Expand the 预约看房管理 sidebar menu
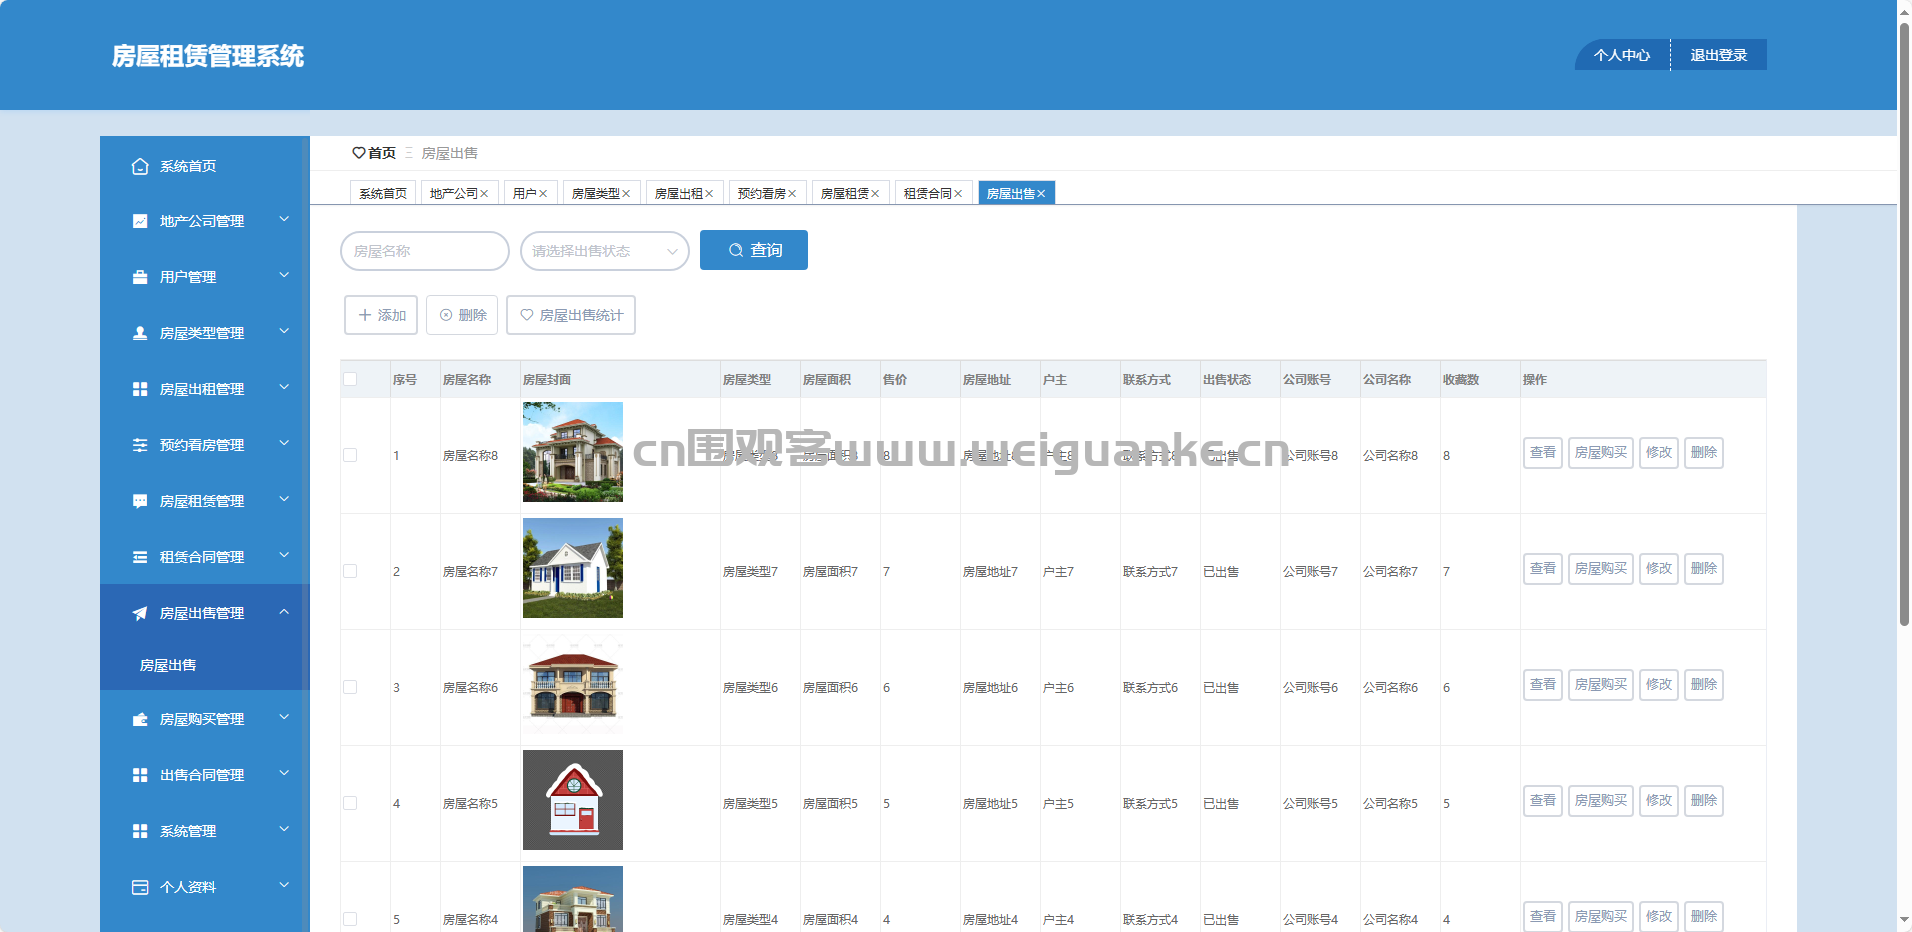 click(x=284, y=443)
